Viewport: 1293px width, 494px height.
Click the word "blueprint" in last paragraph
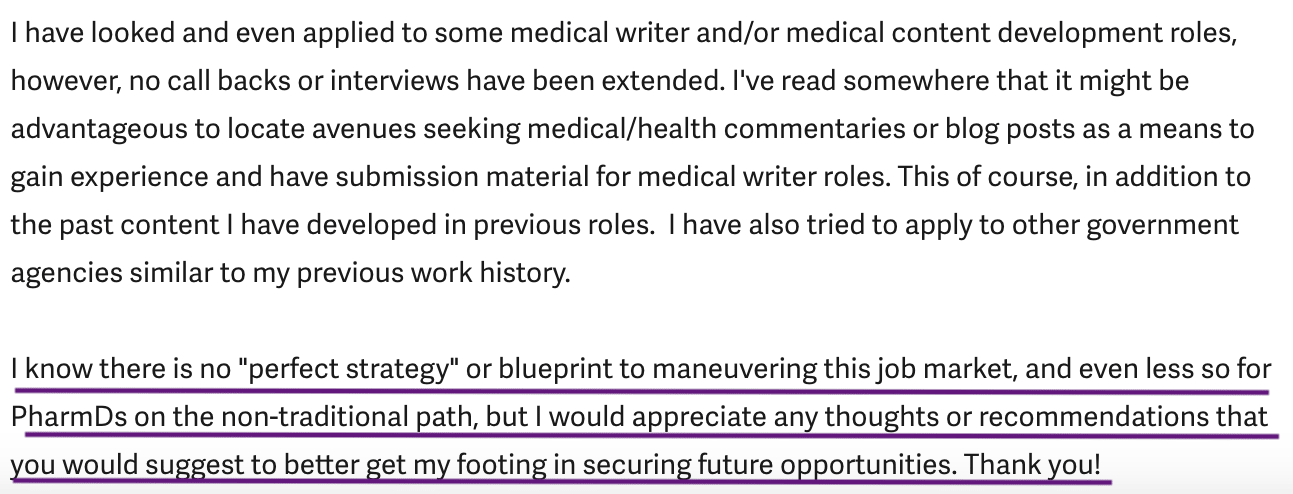tap(555, 369)
